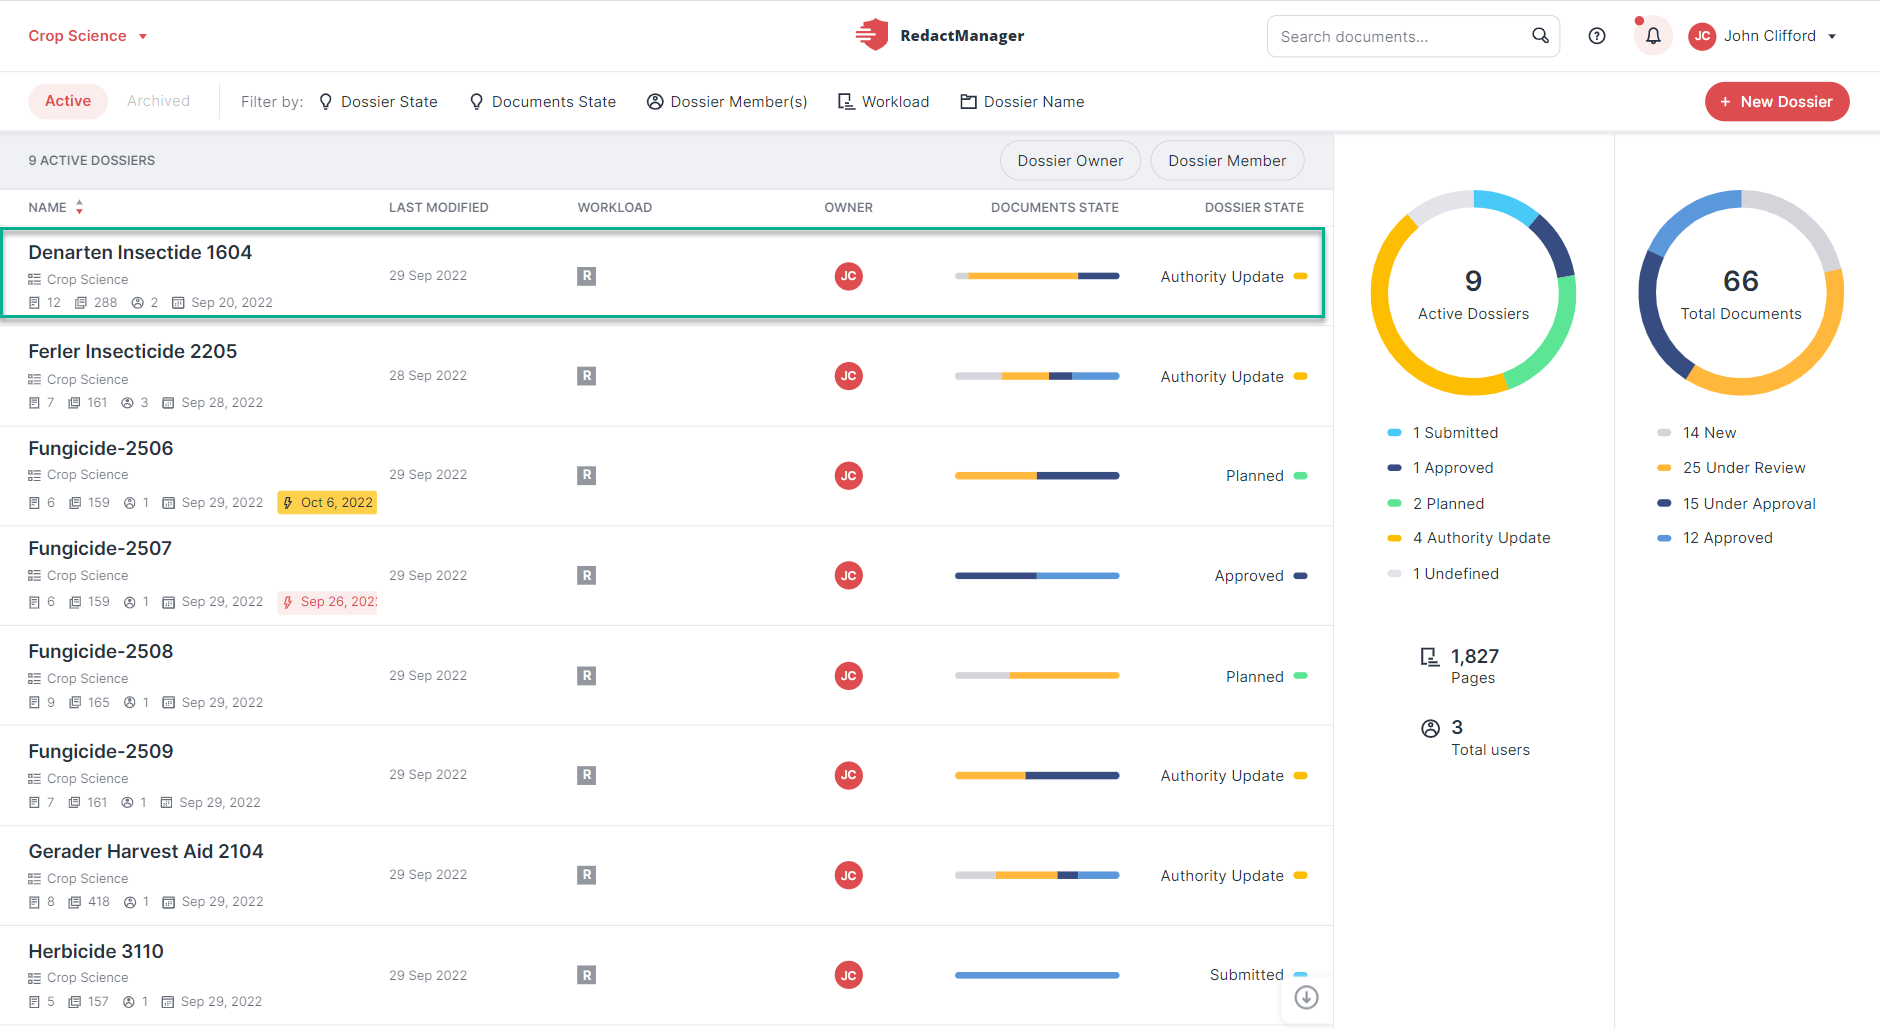Viewport: 1880px width, 1029px height.
Task: Open the Gerader Harvest Aid 2104 dossier
Action: pos(146,851)
